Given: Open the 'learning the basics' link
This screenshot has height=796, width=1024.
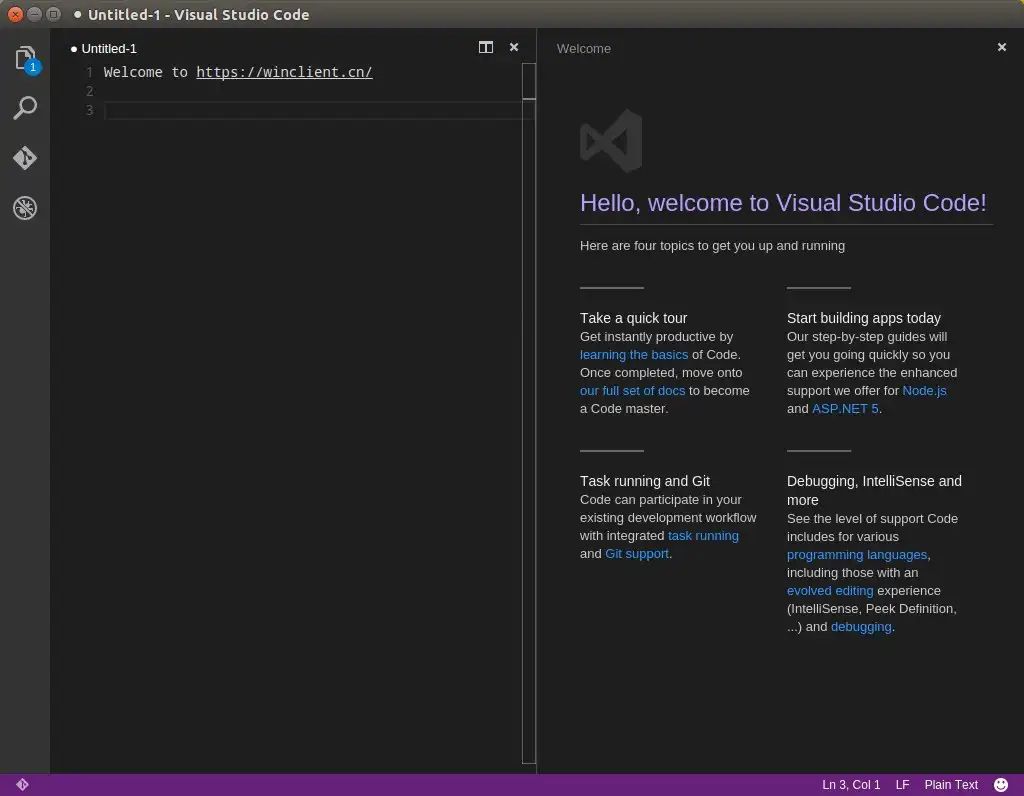Looking at the screenshot, I should (633, 355).
